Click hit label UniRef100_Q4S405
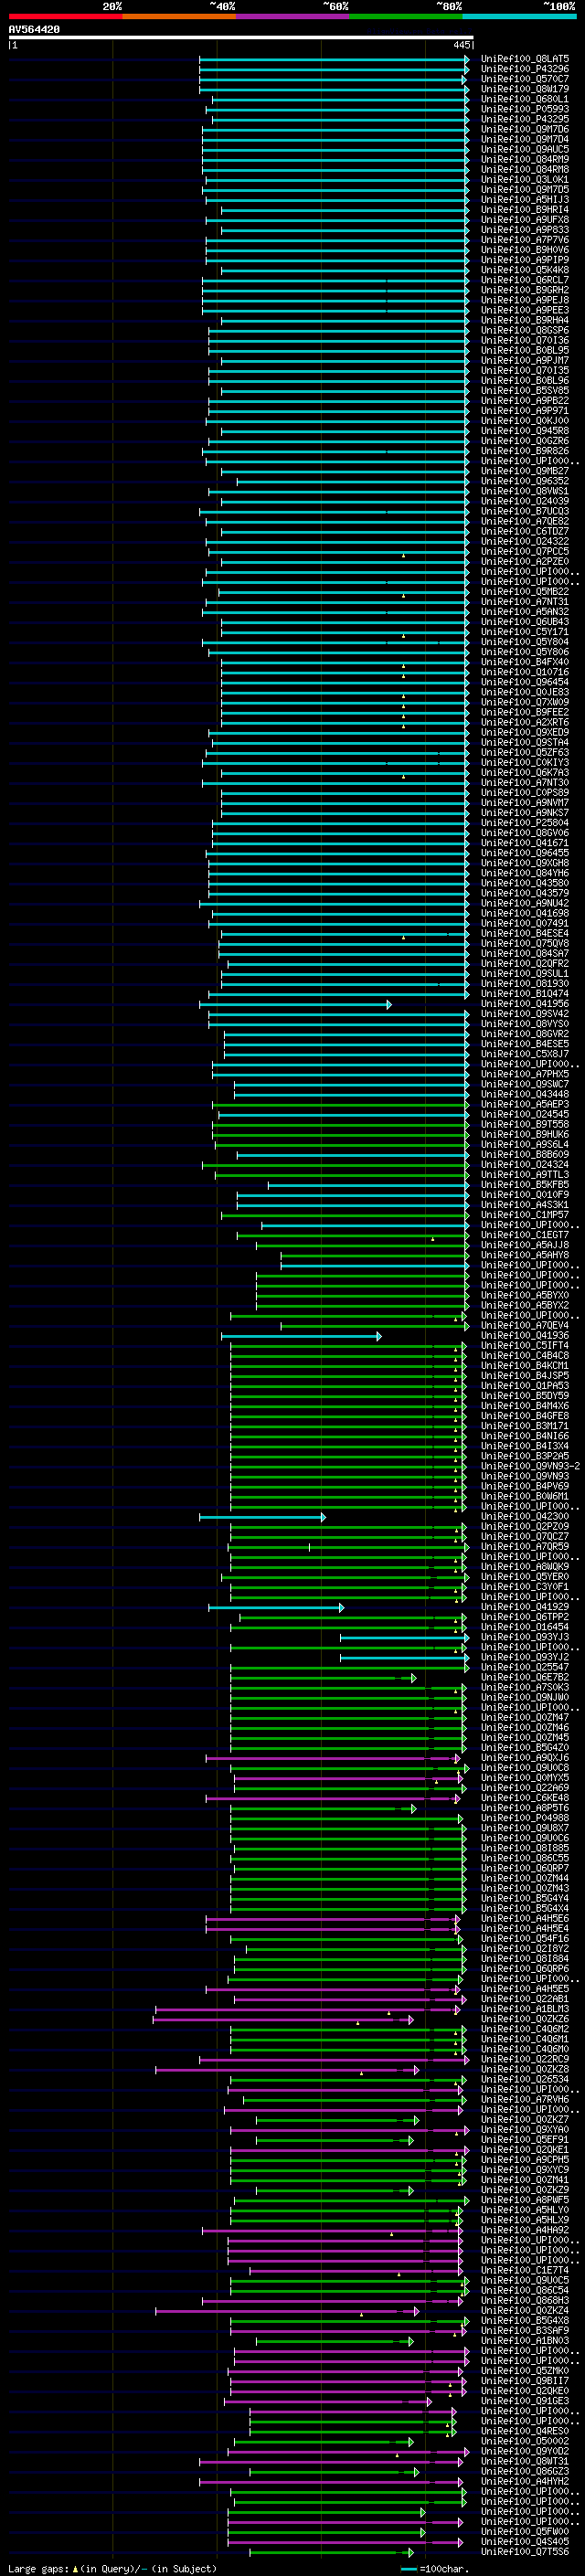 tap(525, 2541)
